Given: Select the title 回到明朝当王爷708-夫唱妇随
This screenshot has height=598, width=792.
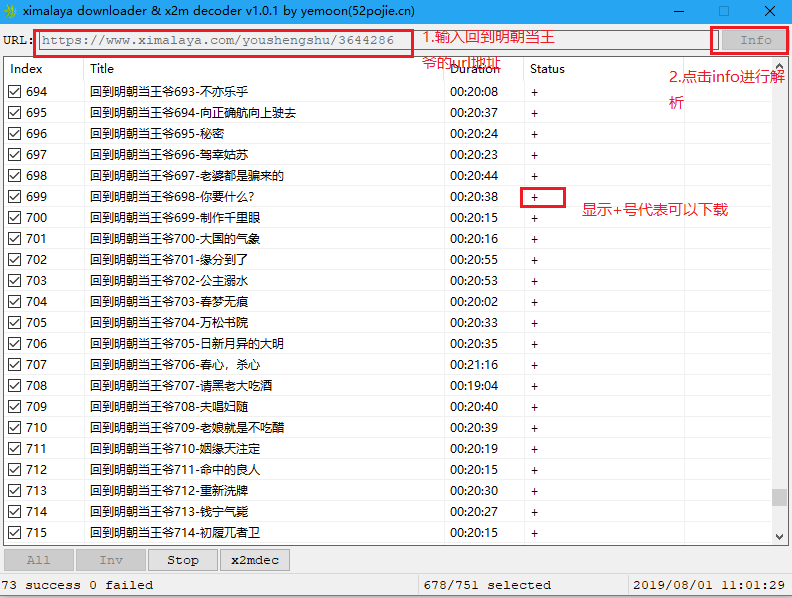Looking at the screenshot, I should 169,407.
